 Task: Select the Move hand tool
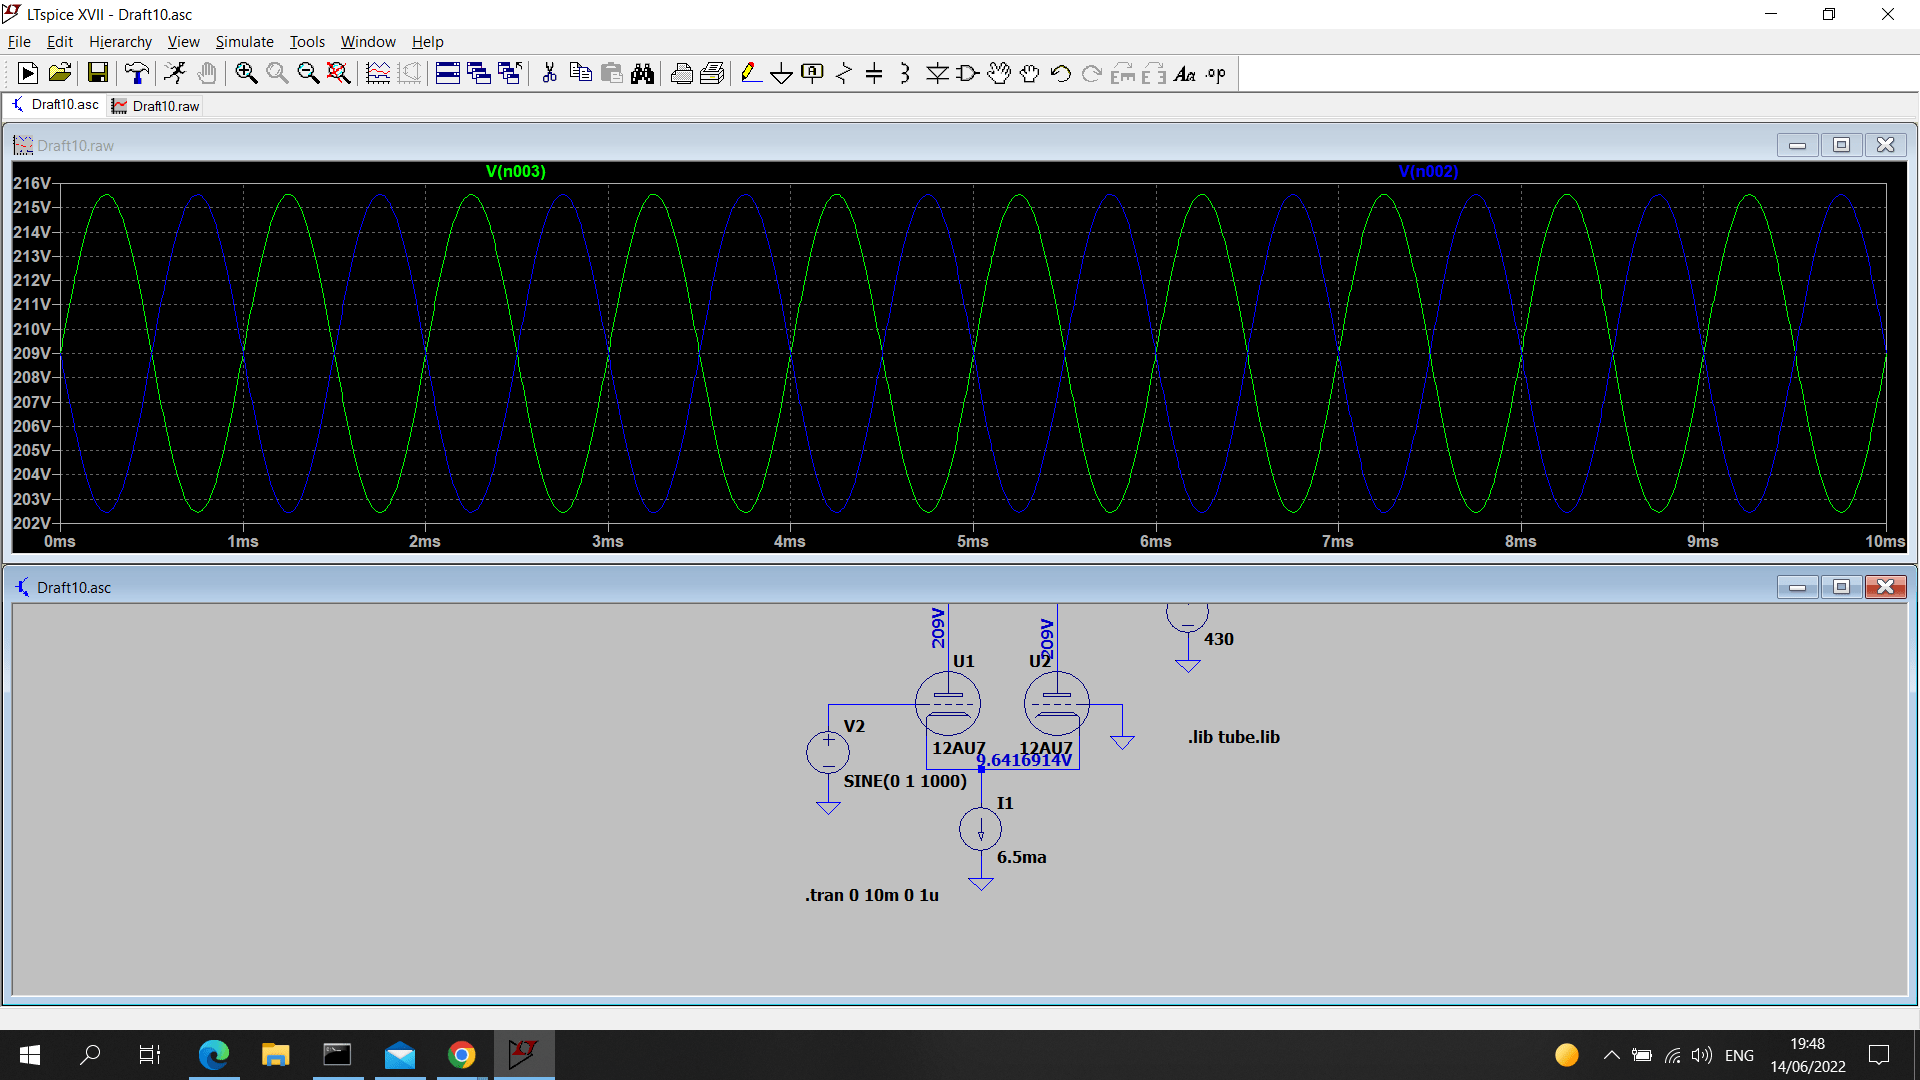click(999, 73)
